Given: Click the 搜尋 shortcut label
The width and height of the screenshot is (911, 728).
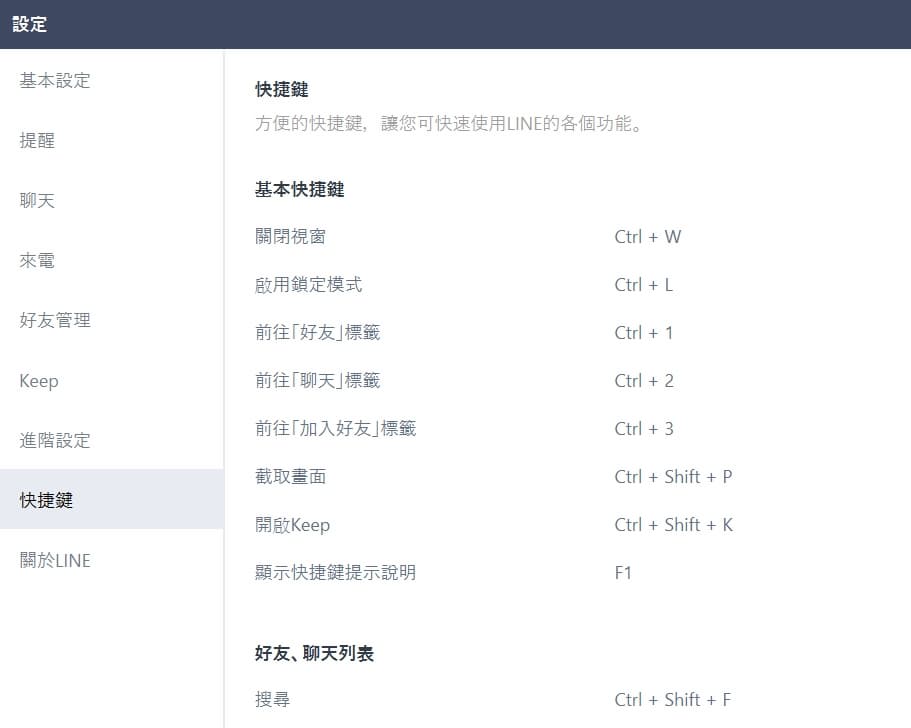Looking at the screenshot, I should (272, 699).
